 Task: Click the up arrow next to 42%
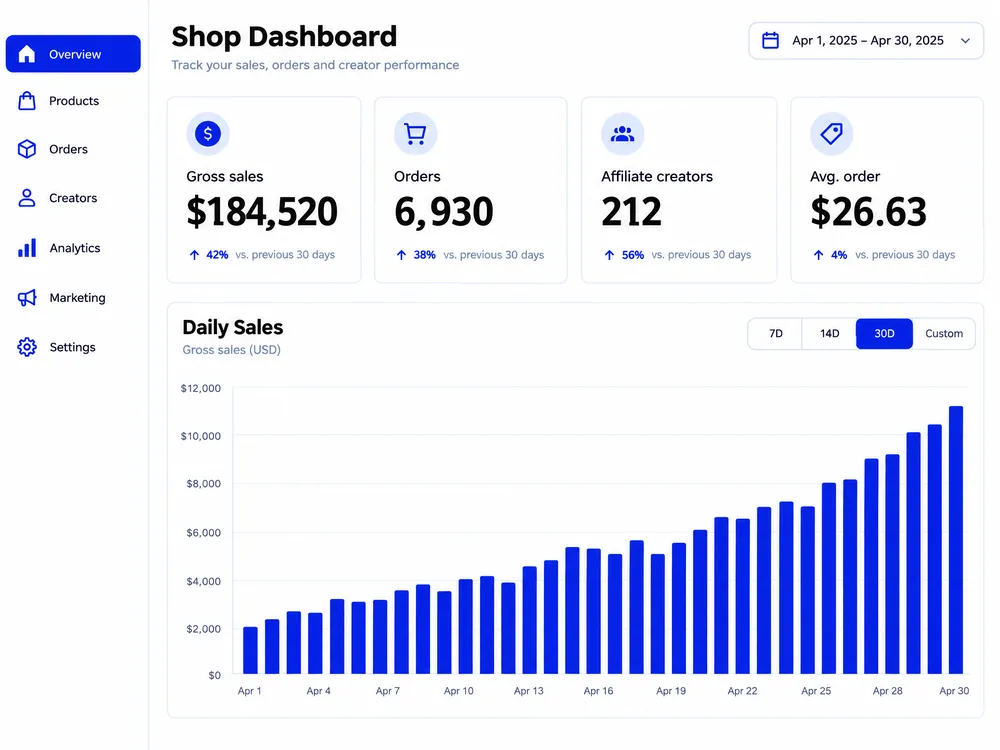[x=195, y=255]
